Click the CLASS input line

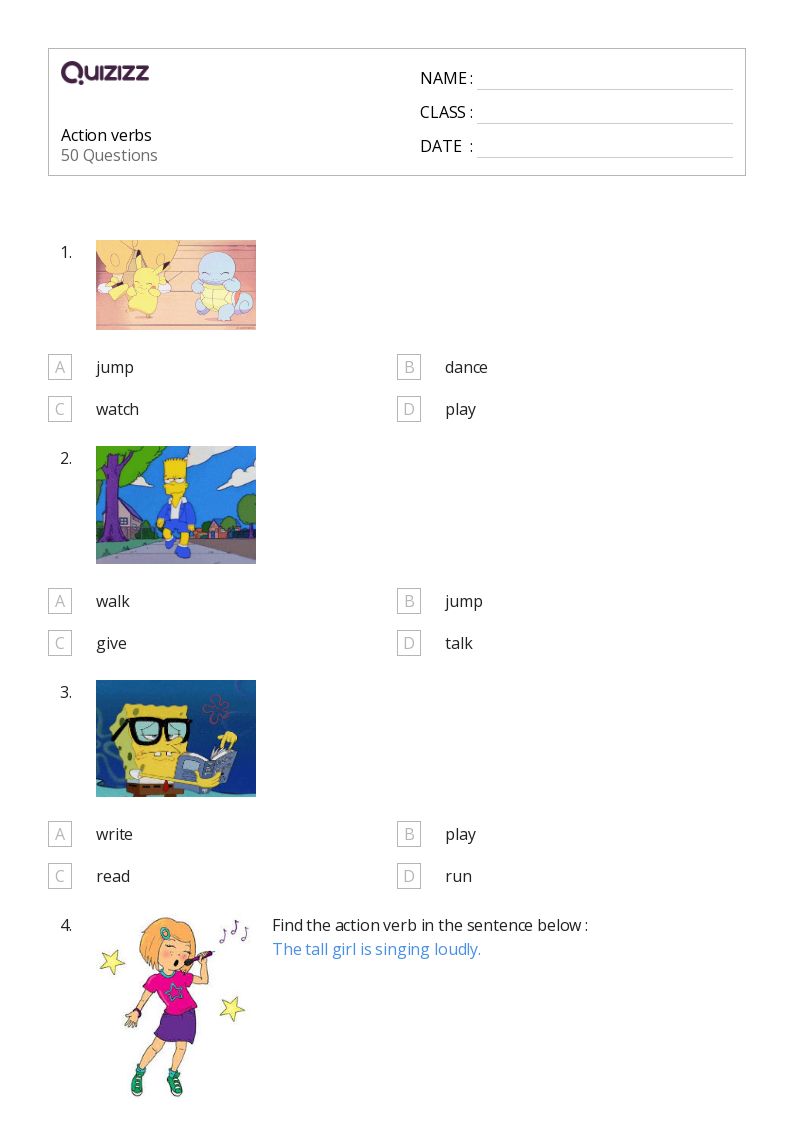coord(605,114)
